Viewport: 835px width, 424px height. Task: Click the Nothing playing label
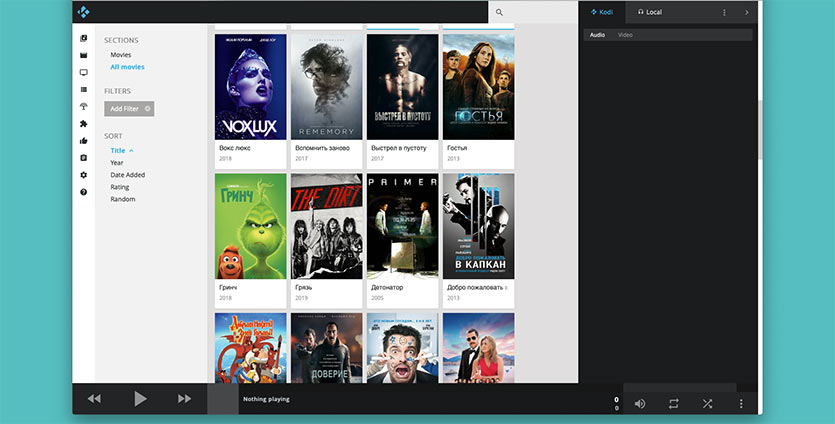[266, 399]
